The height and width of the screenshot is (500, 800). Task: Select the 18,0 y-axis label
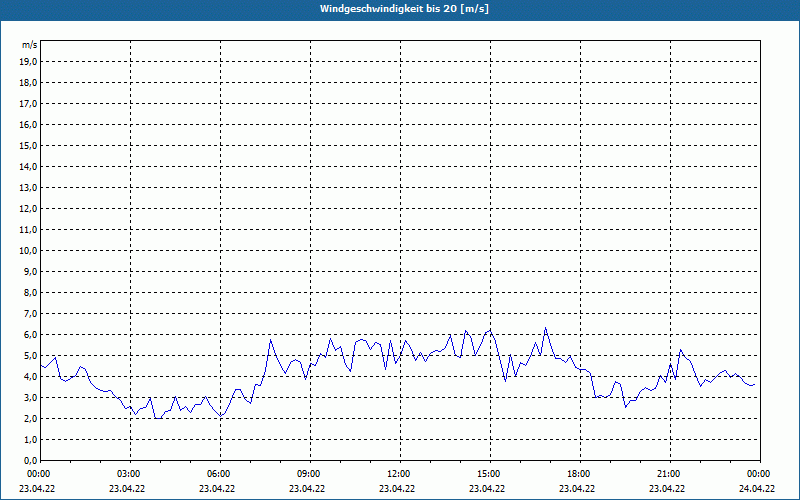pyautogui.click(x=29, y=83)
